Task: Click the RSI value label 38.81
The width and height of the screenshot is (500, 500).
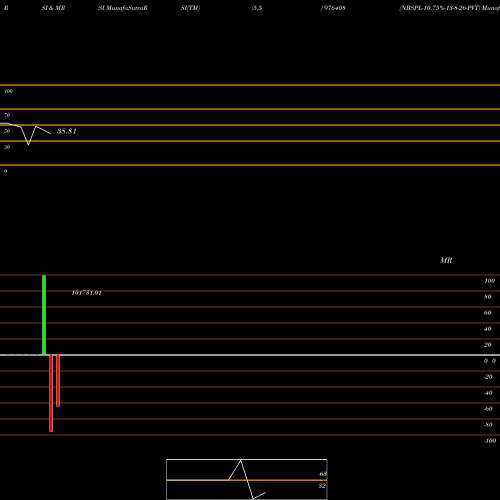Action: point(67,131)
